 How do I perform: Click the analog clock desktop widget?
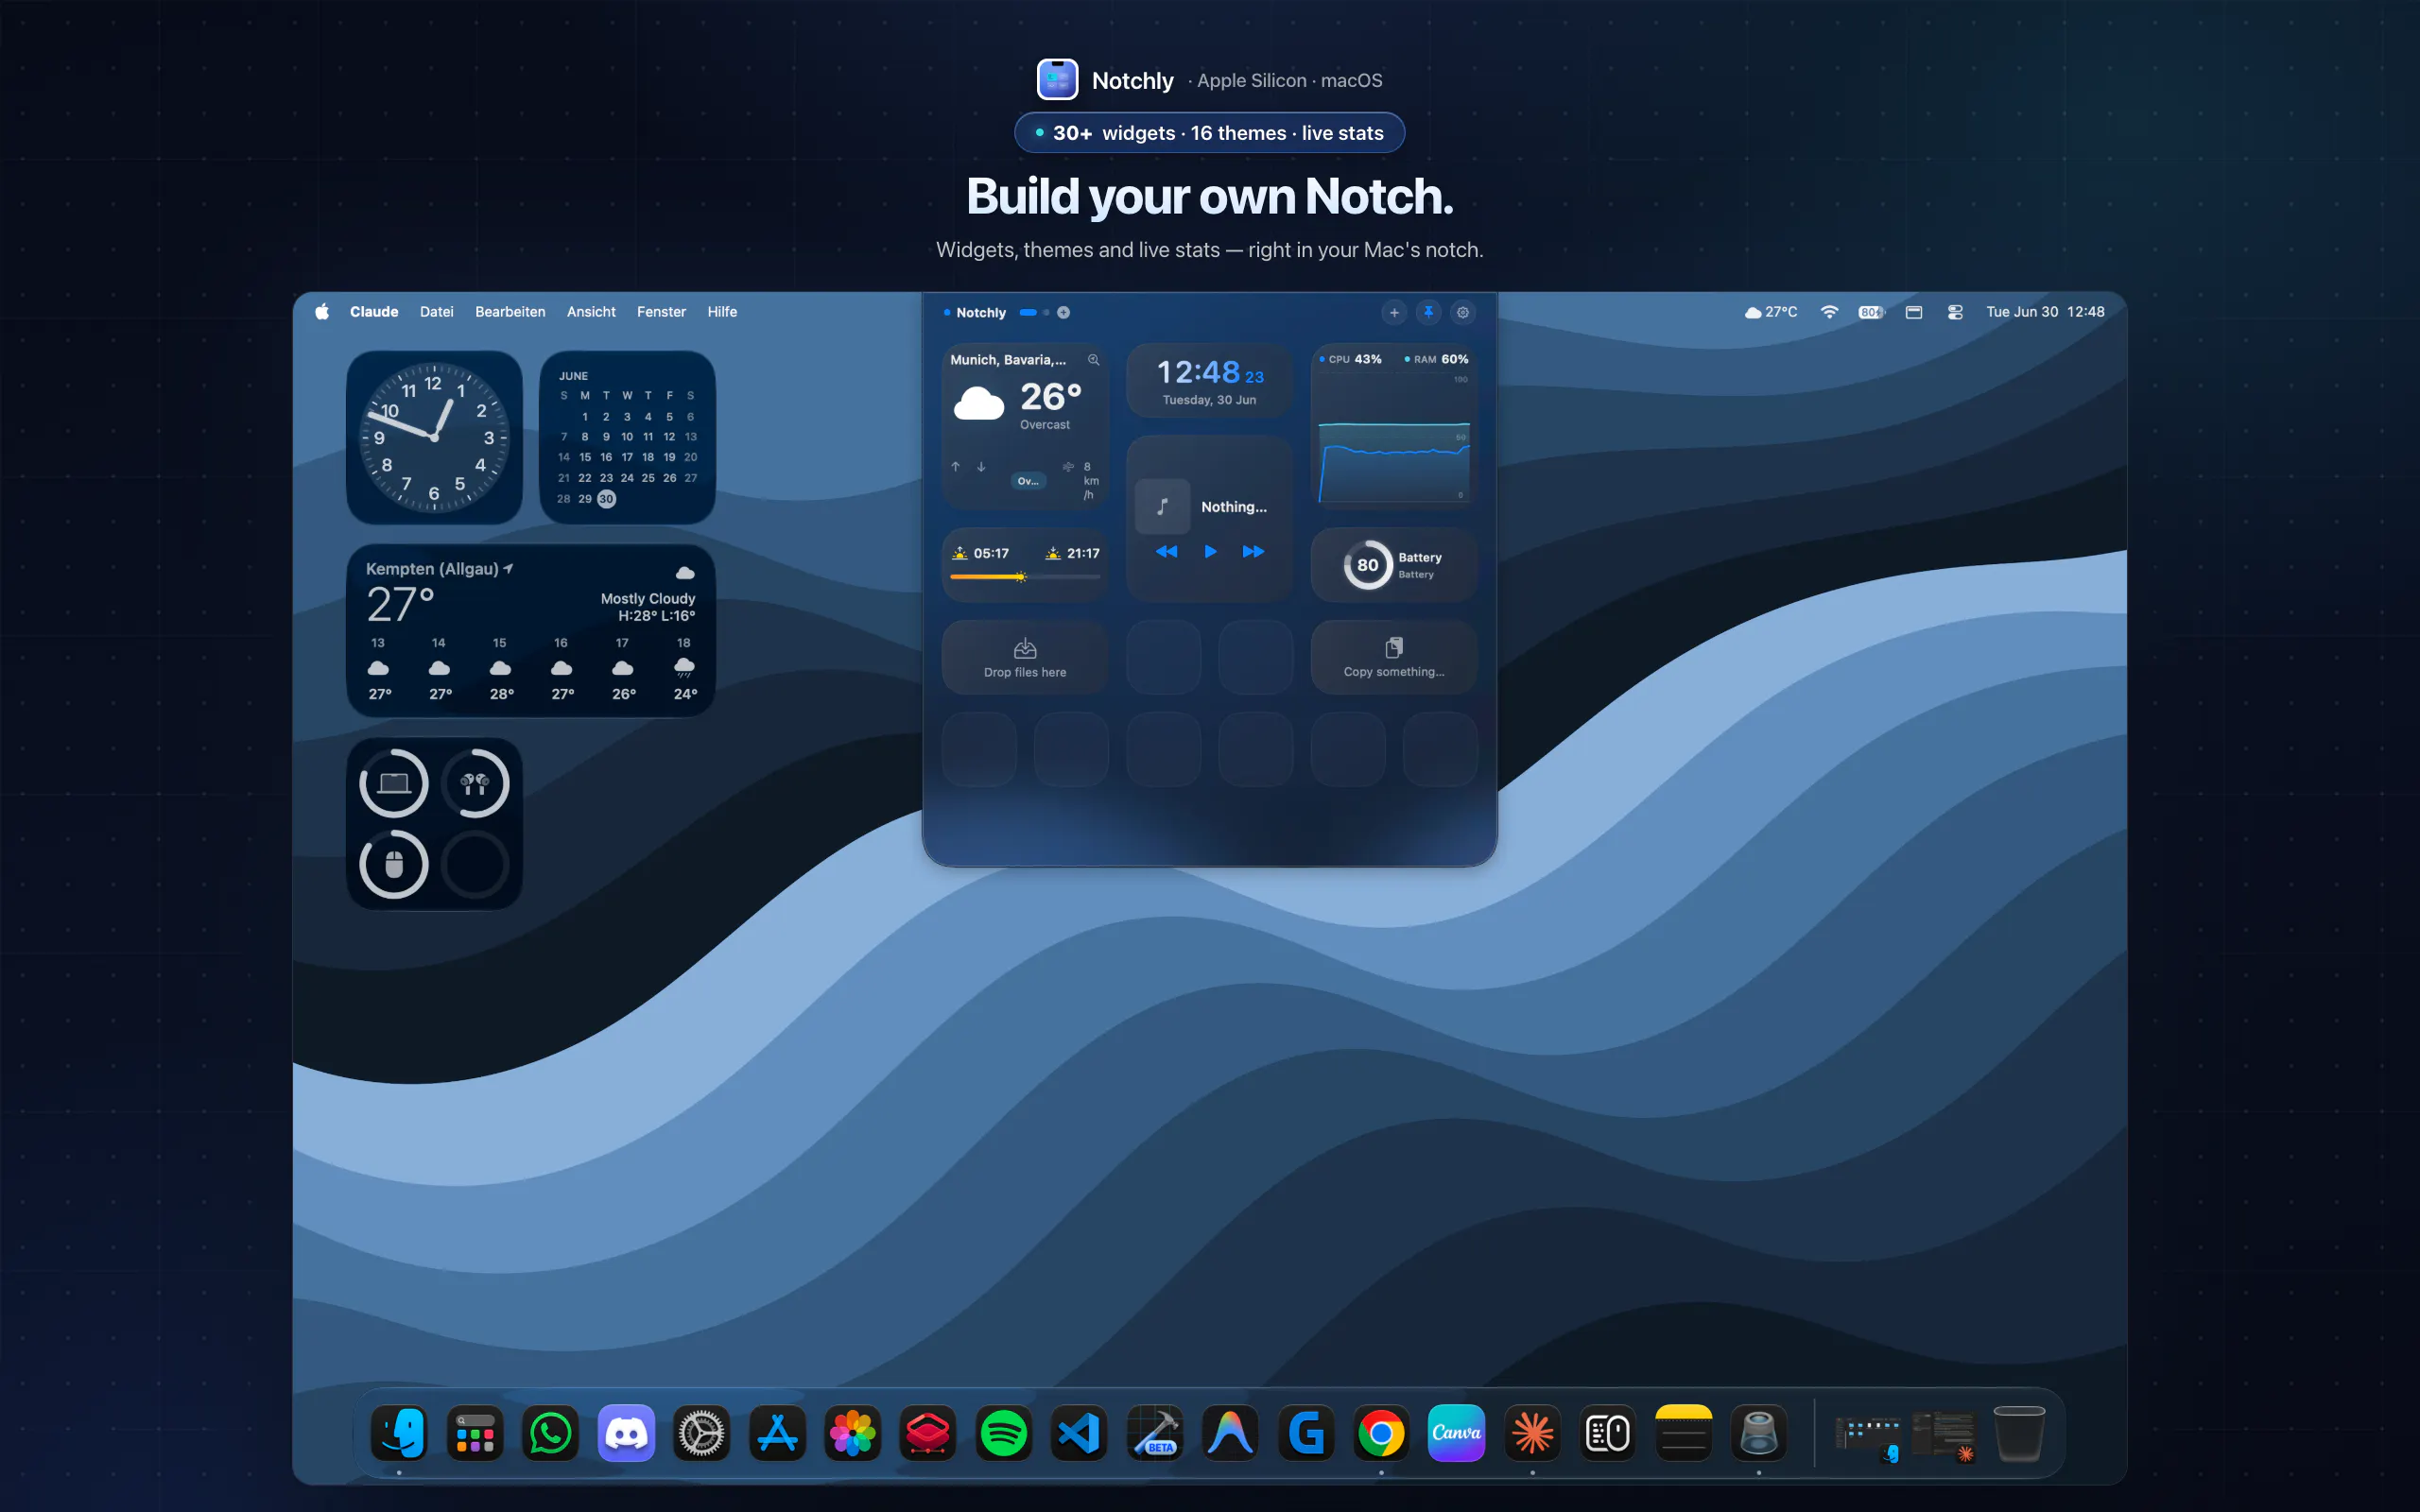point(434,437)
